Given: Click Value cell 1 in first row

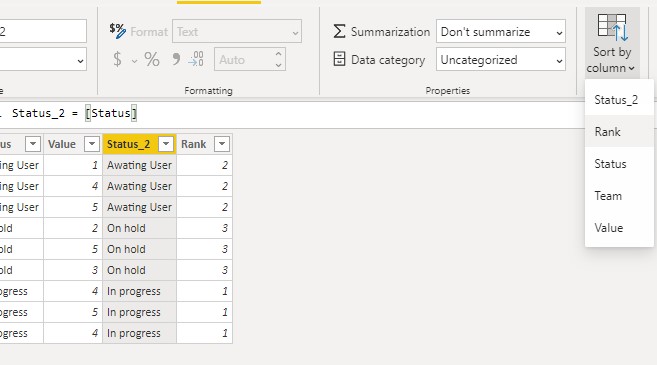Looking at the screenshot, I should click(73, 165).
